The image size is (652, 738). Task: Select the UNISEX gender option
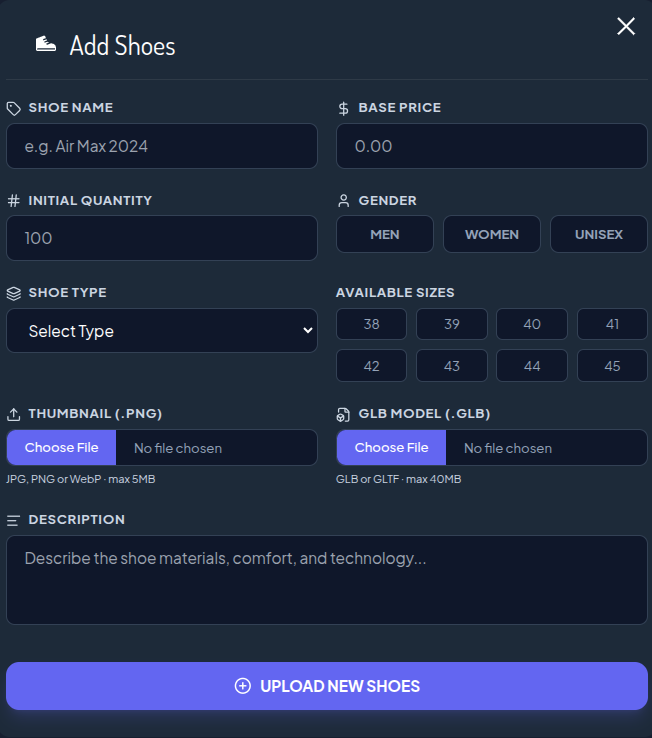[598, 234]
